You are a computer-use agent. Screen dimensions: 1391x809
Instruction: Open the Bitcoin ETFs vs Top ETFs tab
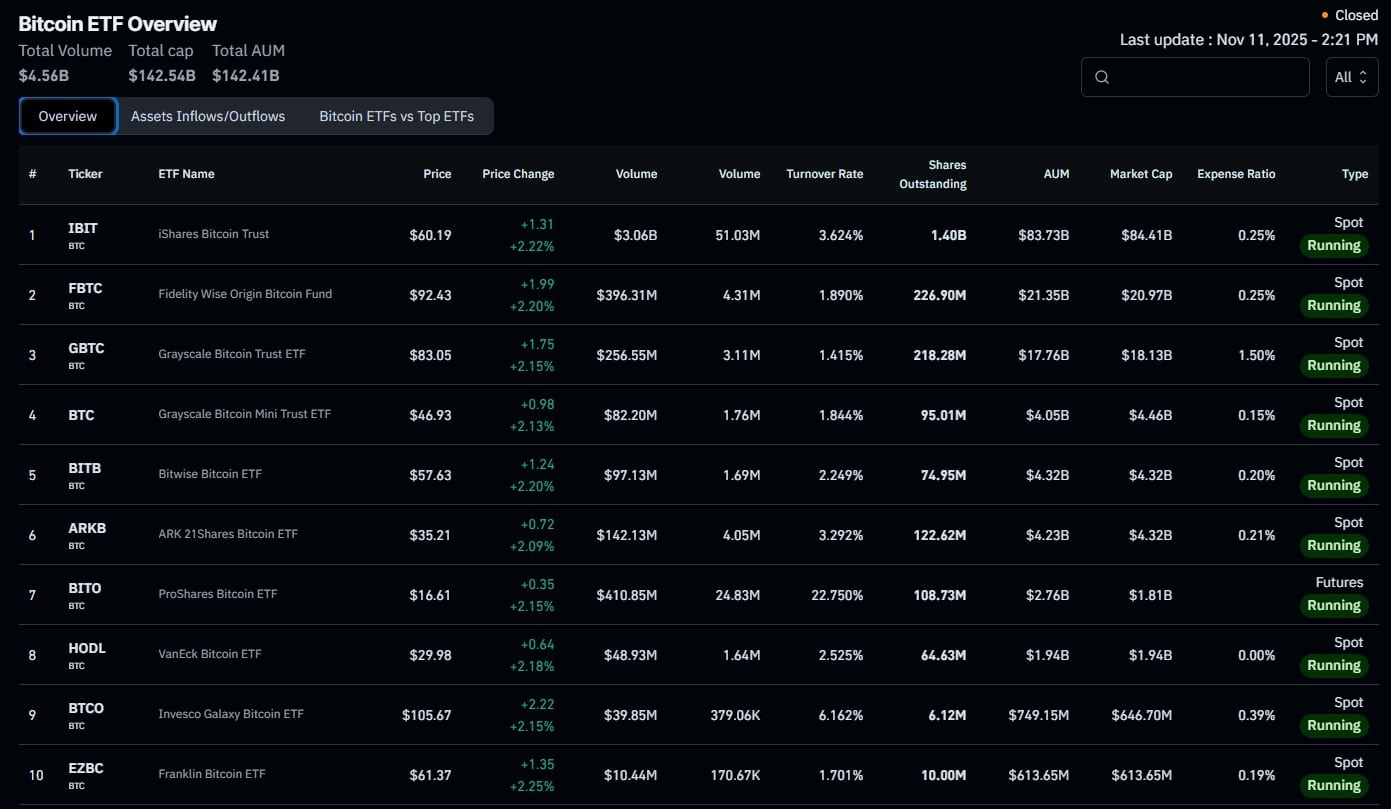click(x=395, y=116)
